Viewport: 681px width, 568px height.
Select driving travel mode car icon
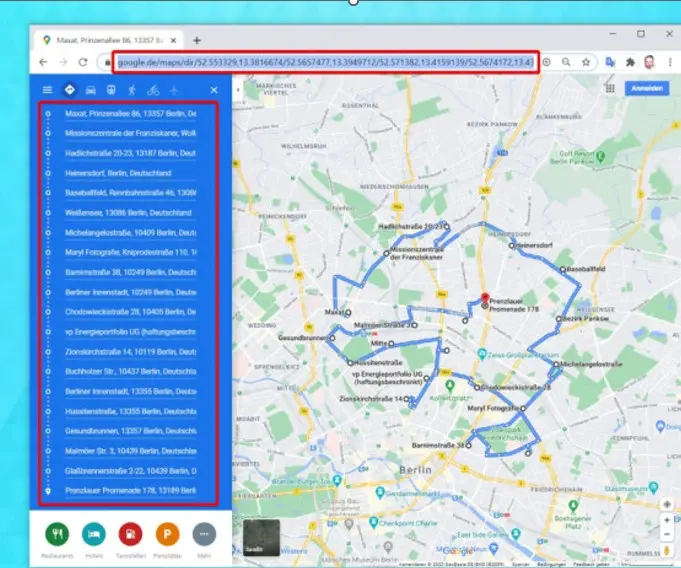coord(90,90)
